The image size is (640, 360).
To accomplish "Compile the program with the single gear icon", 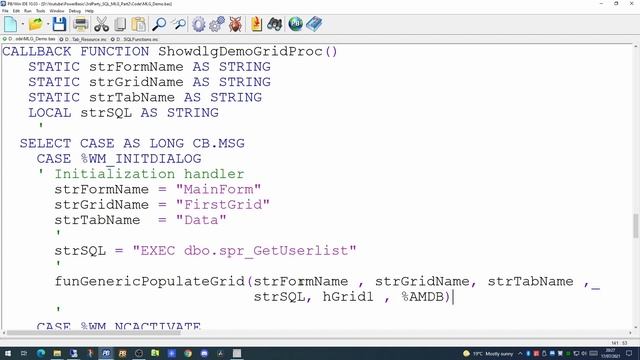I will pos(199,24).
